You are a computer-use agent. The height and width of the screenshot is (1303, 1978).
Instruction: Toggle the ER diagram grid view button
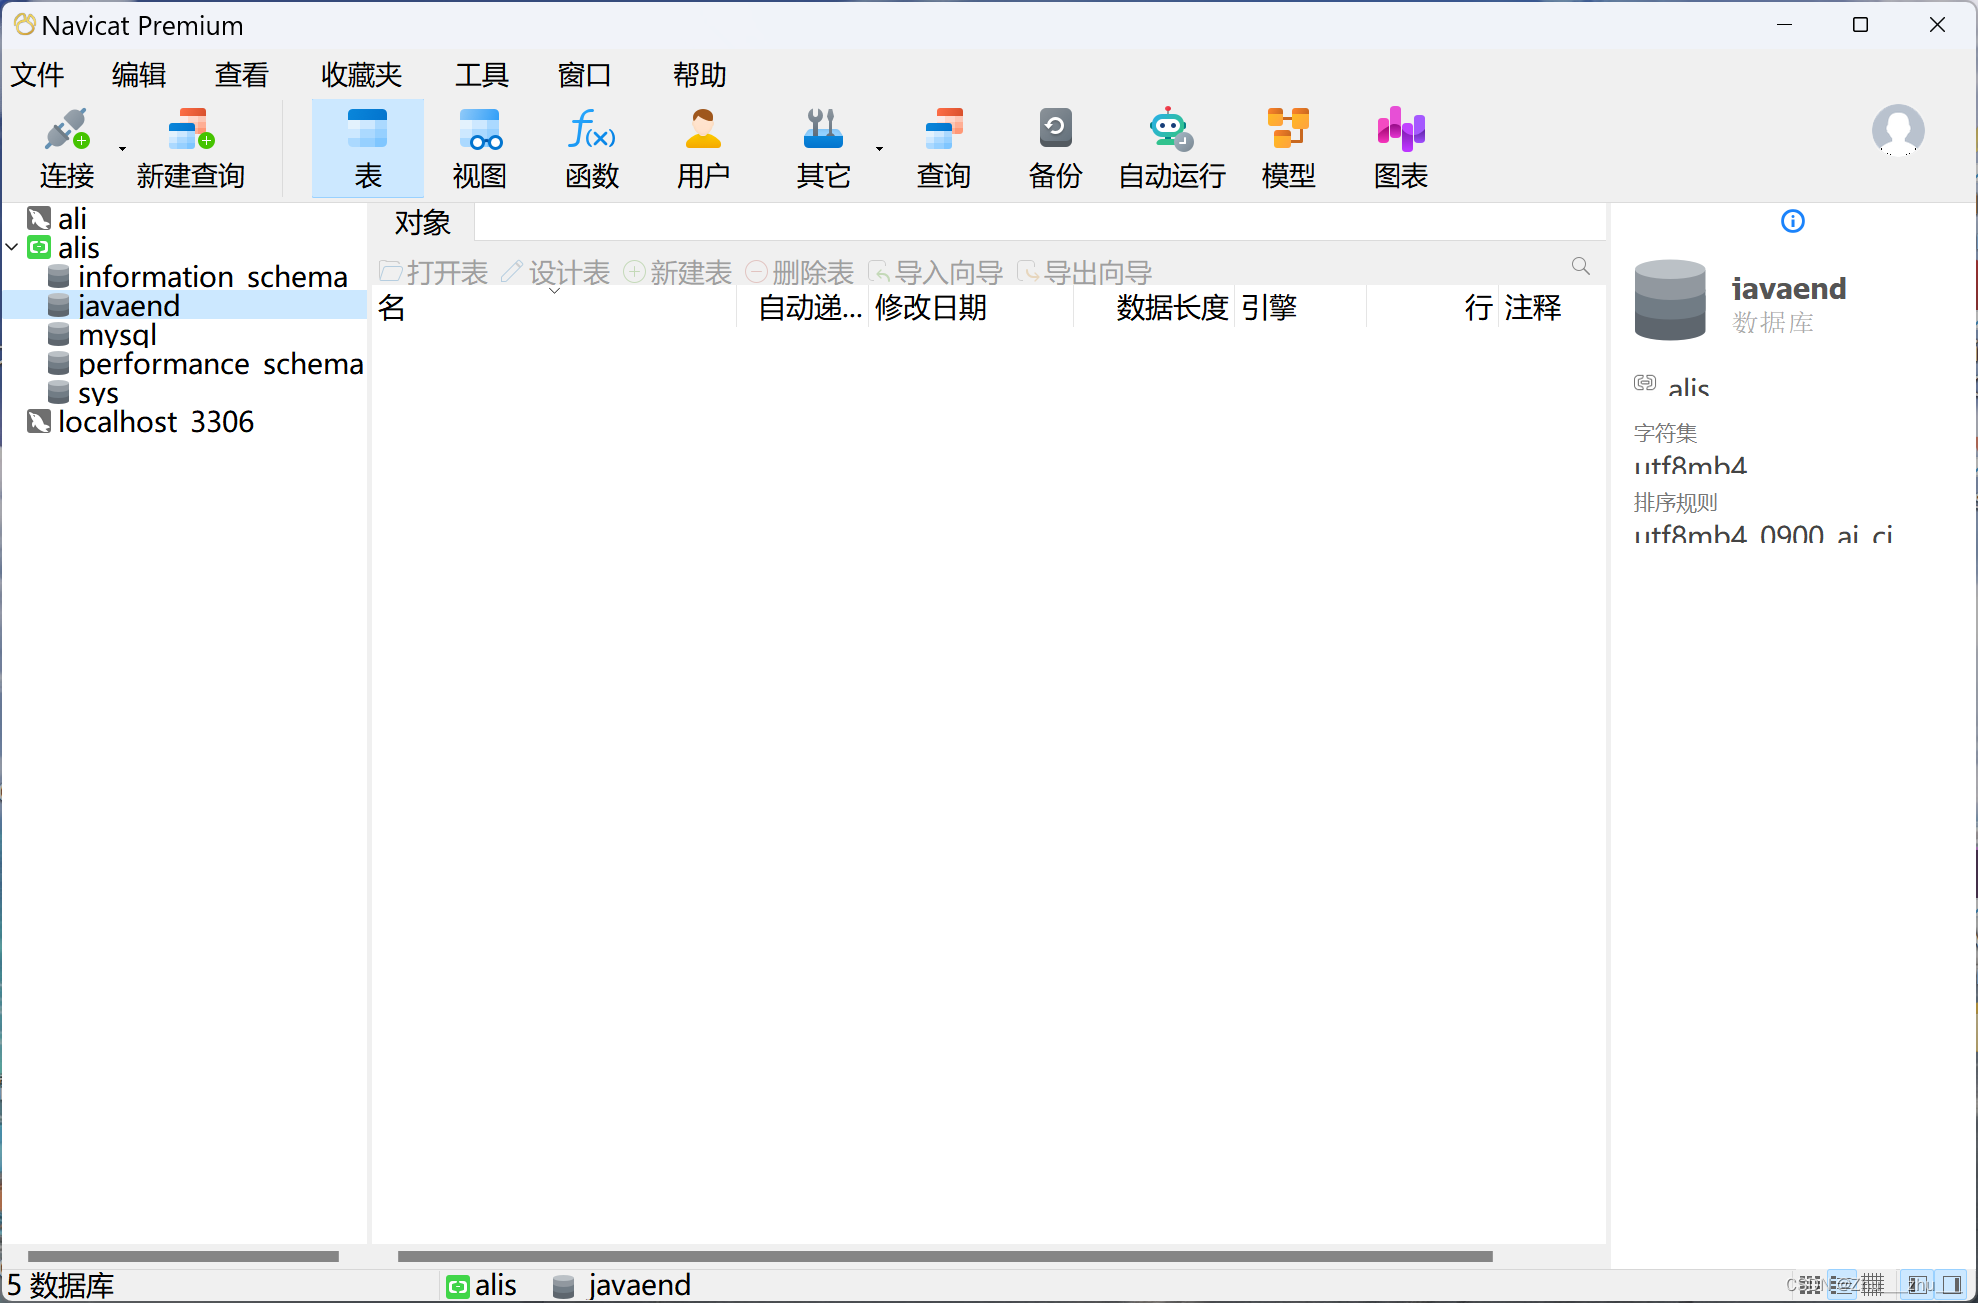tap(1873, 1285)
